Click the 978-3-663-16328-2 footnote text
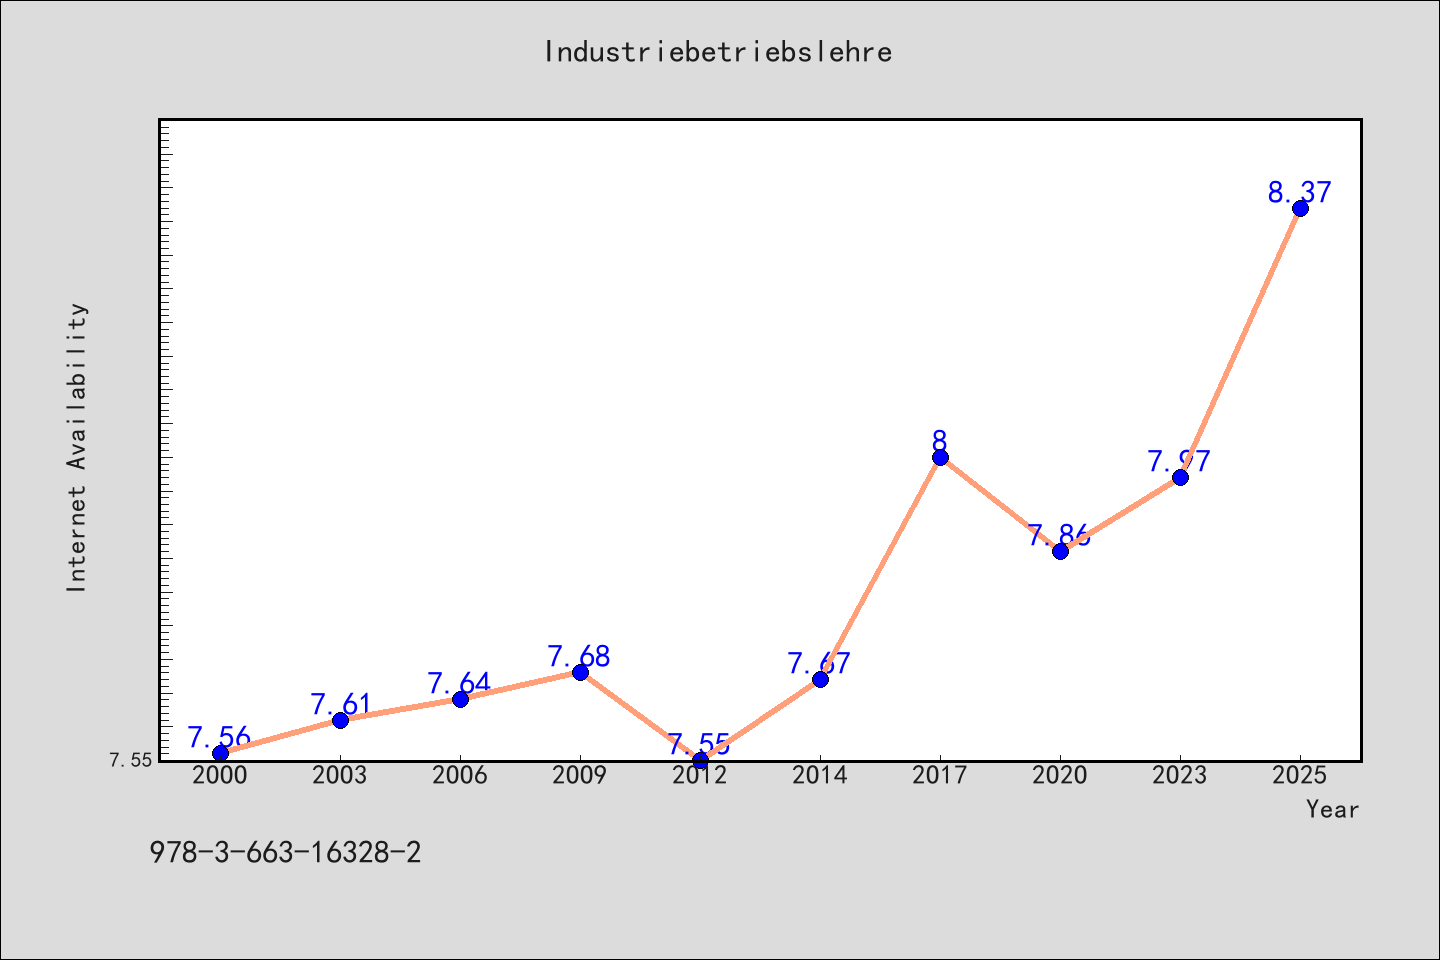Viewport: 1440px width, 960px height. (x=286, y=853)
